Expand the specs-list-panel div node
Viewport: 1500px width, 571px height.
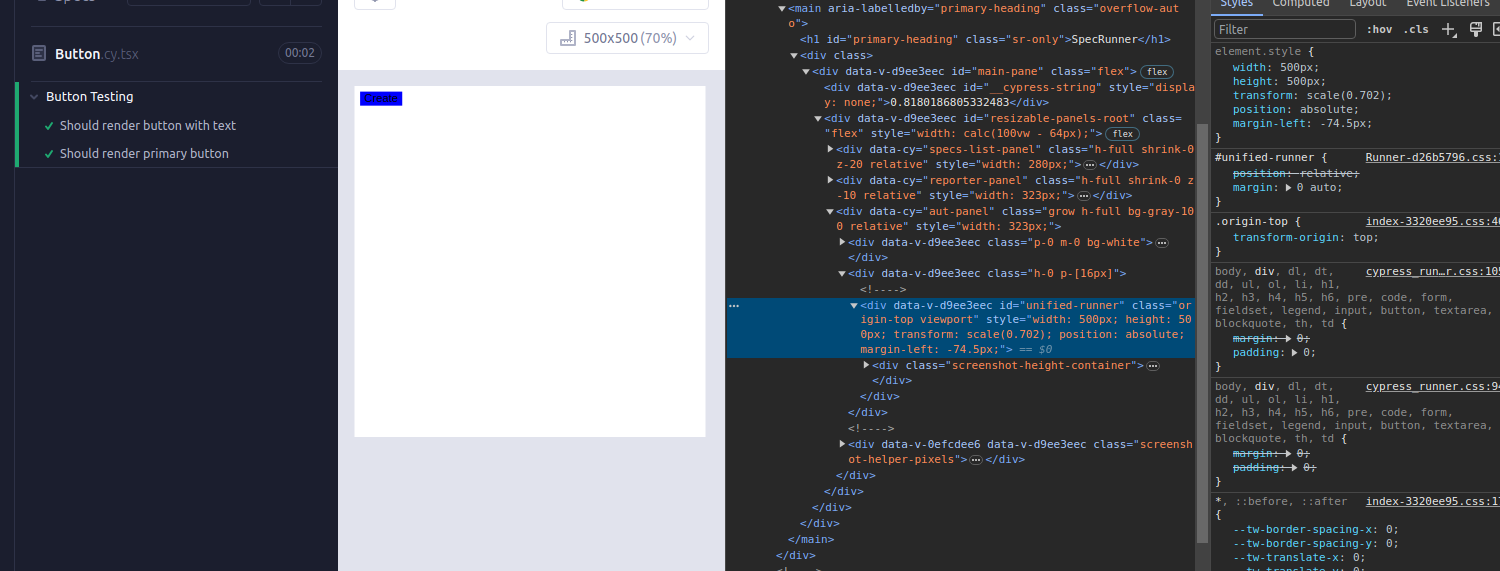click(831, 149)
